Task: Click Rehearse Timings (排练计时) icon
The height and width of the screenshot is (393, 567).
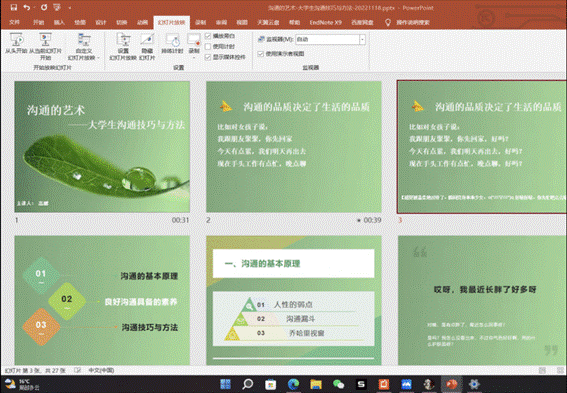Action: [172, 44]
